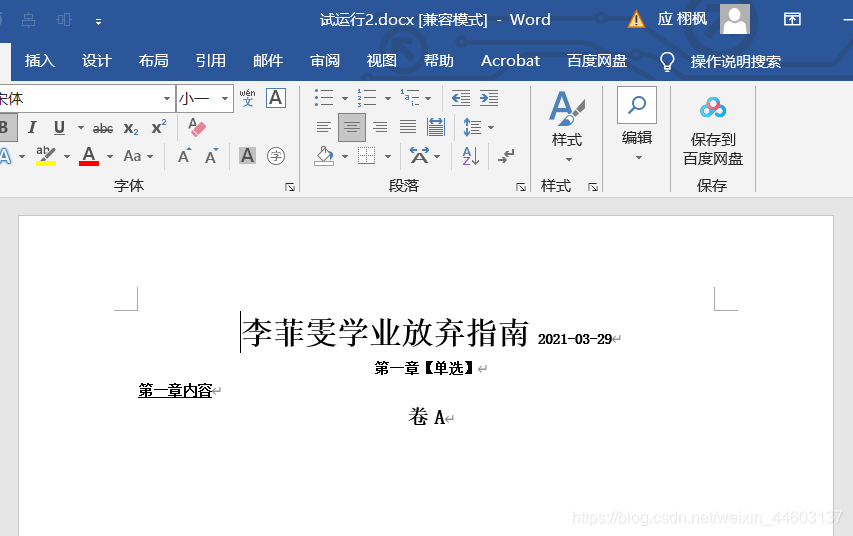Toggle underline formatting
This screenshot has height=536, width=853.
click(59, 128)
